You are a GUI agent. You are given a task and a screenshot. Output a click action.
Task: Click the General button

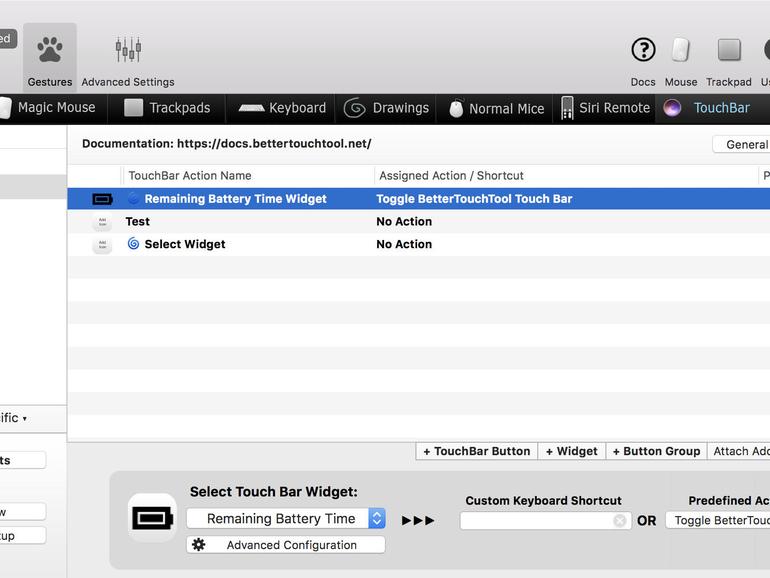click(742, 144)
